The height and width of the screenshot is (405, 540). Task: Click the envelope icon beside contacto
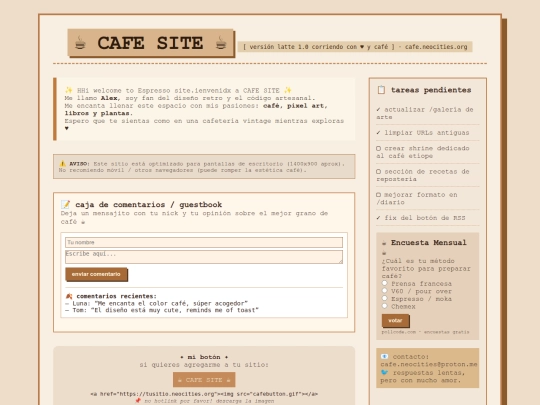coord(384,357)
